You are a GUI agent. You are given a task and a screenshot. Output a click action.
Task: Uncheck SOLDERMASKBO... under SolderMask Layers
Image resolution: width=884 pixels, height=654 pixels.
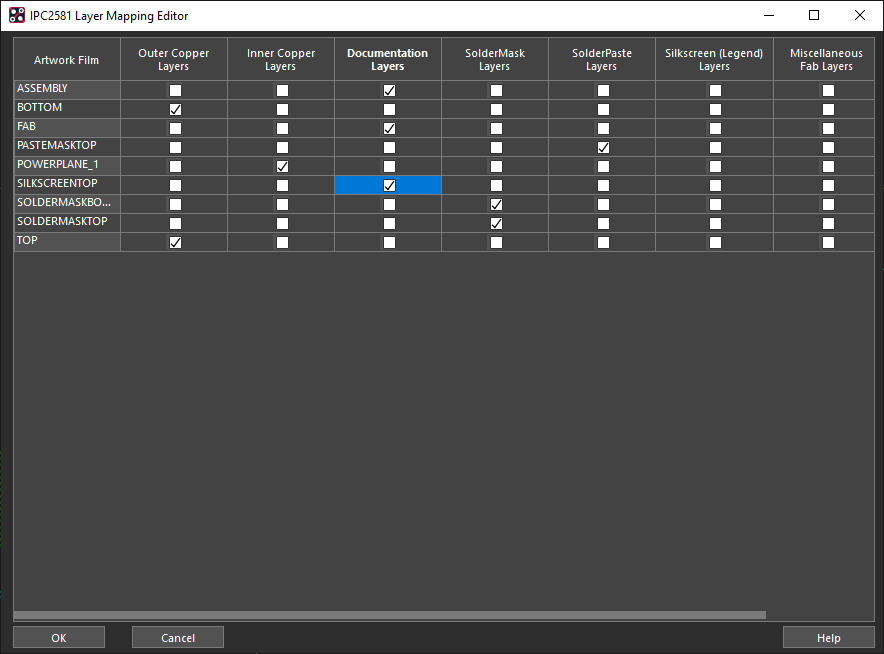click(x=496, y=204)
